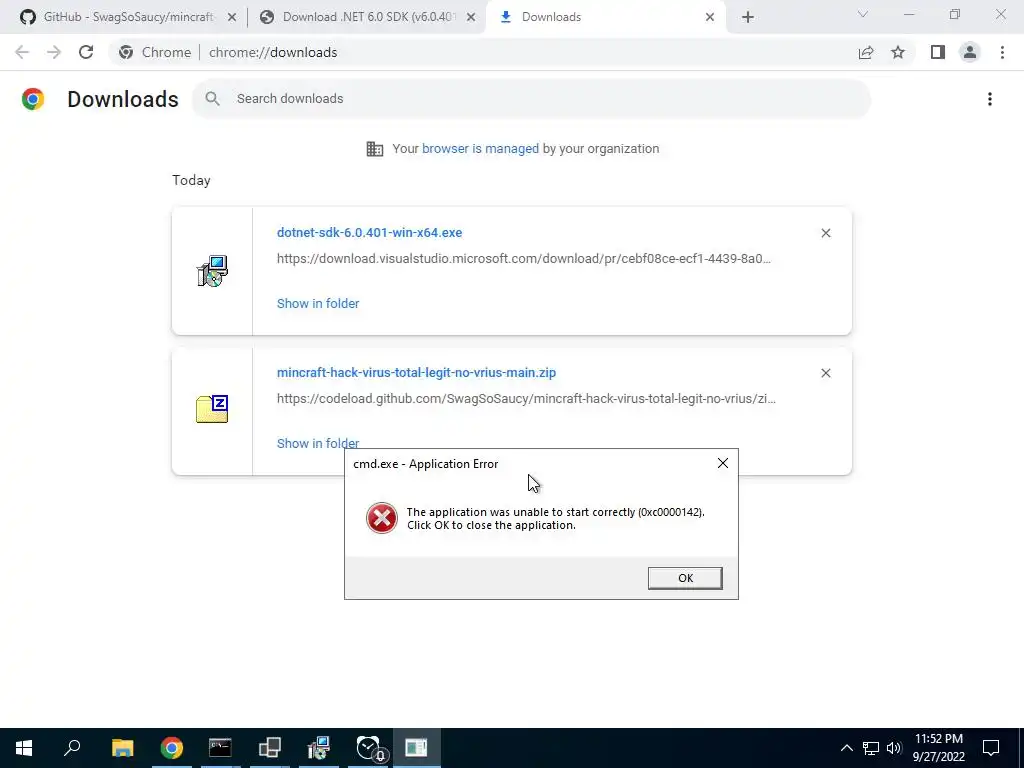Open Windows taskbar search
The image size is (1024, 768).
[72, 748]
